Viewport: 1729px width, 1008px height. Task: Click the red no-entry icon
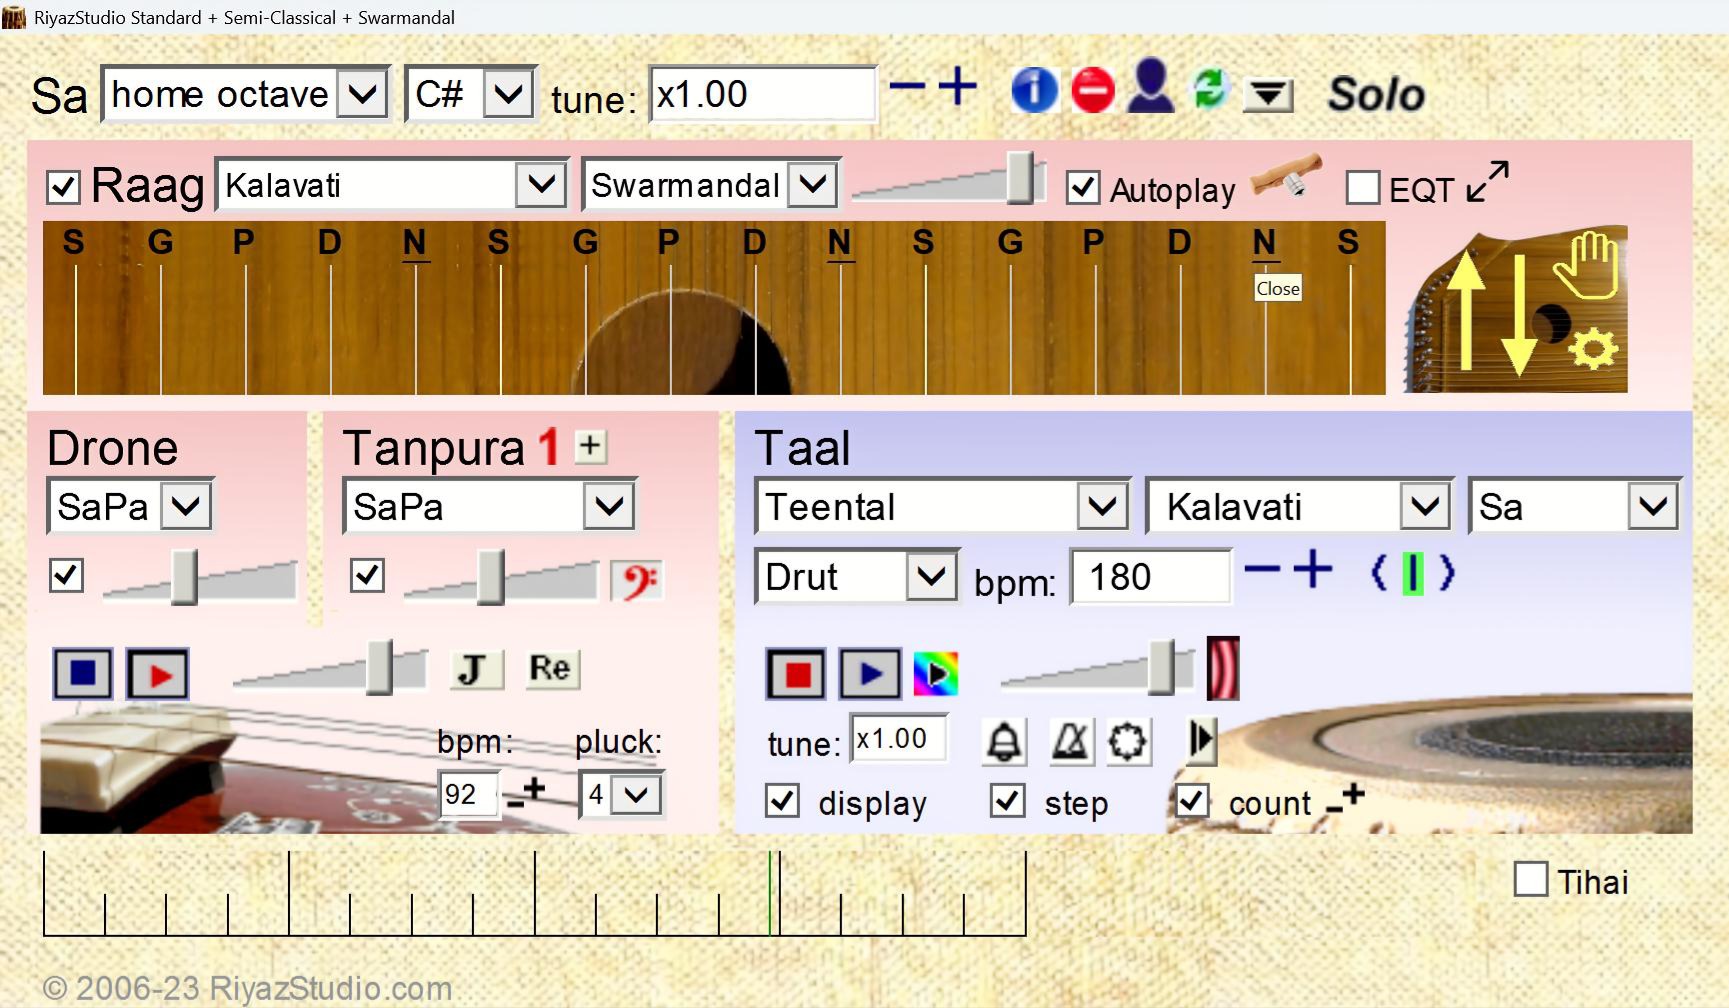coord(1092,91)
